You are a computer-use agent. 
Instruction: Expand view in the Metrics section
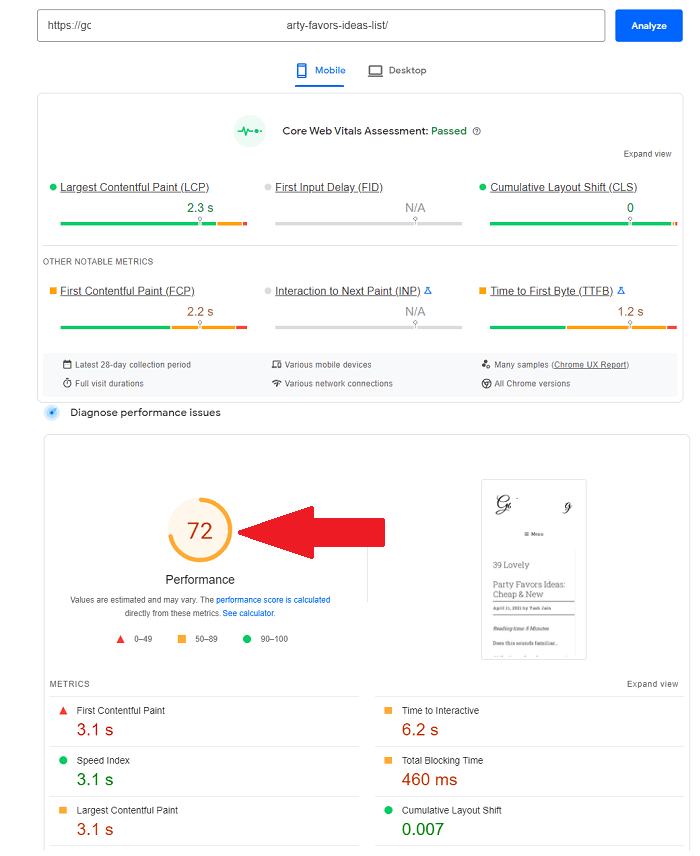[652, 684]
